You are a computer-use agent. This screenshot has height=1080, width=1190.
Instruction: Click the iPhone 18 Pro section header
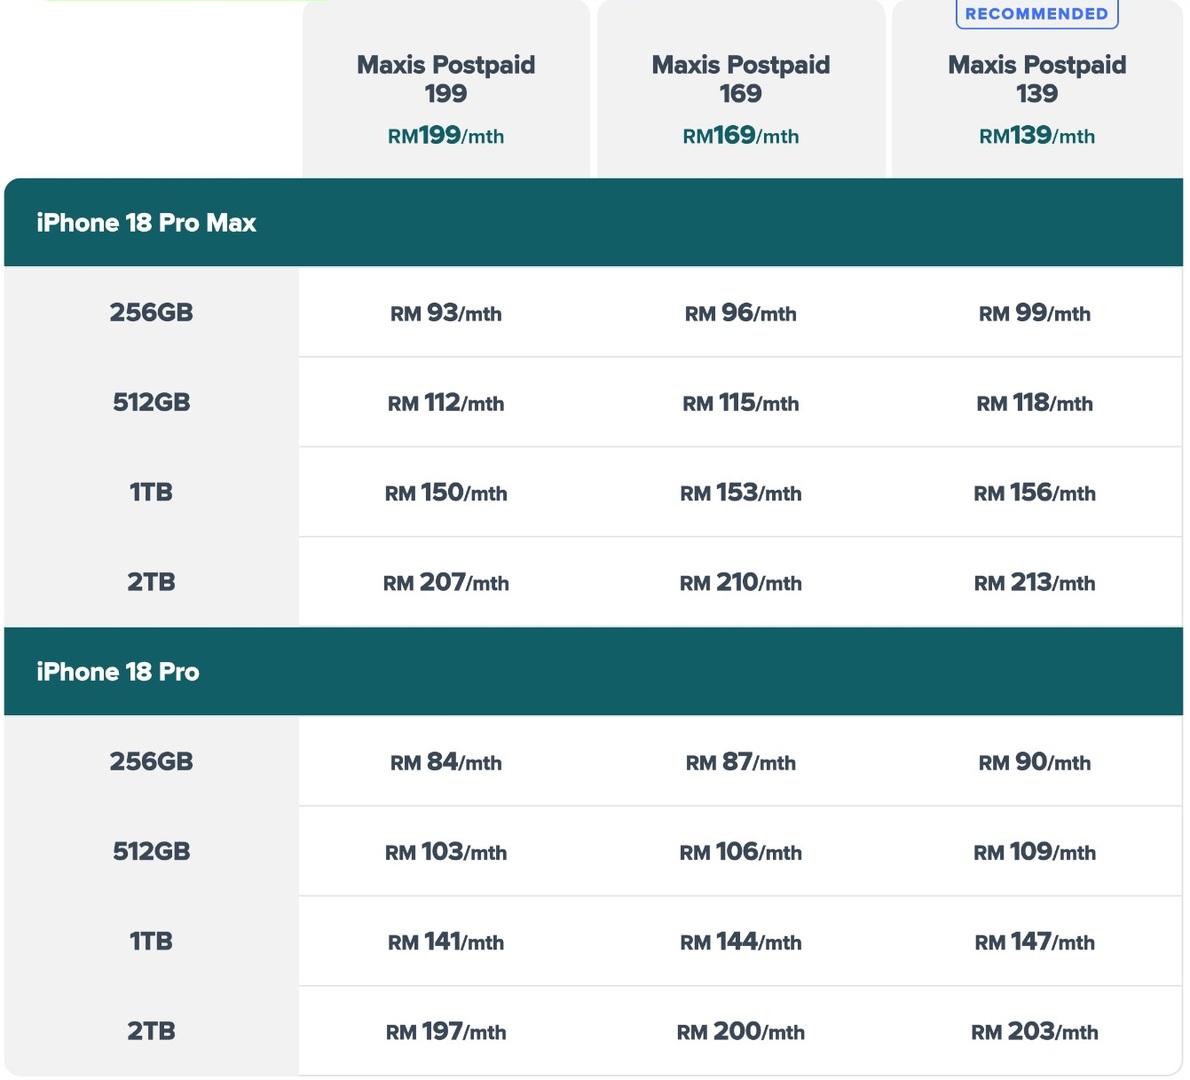[593, 671]
